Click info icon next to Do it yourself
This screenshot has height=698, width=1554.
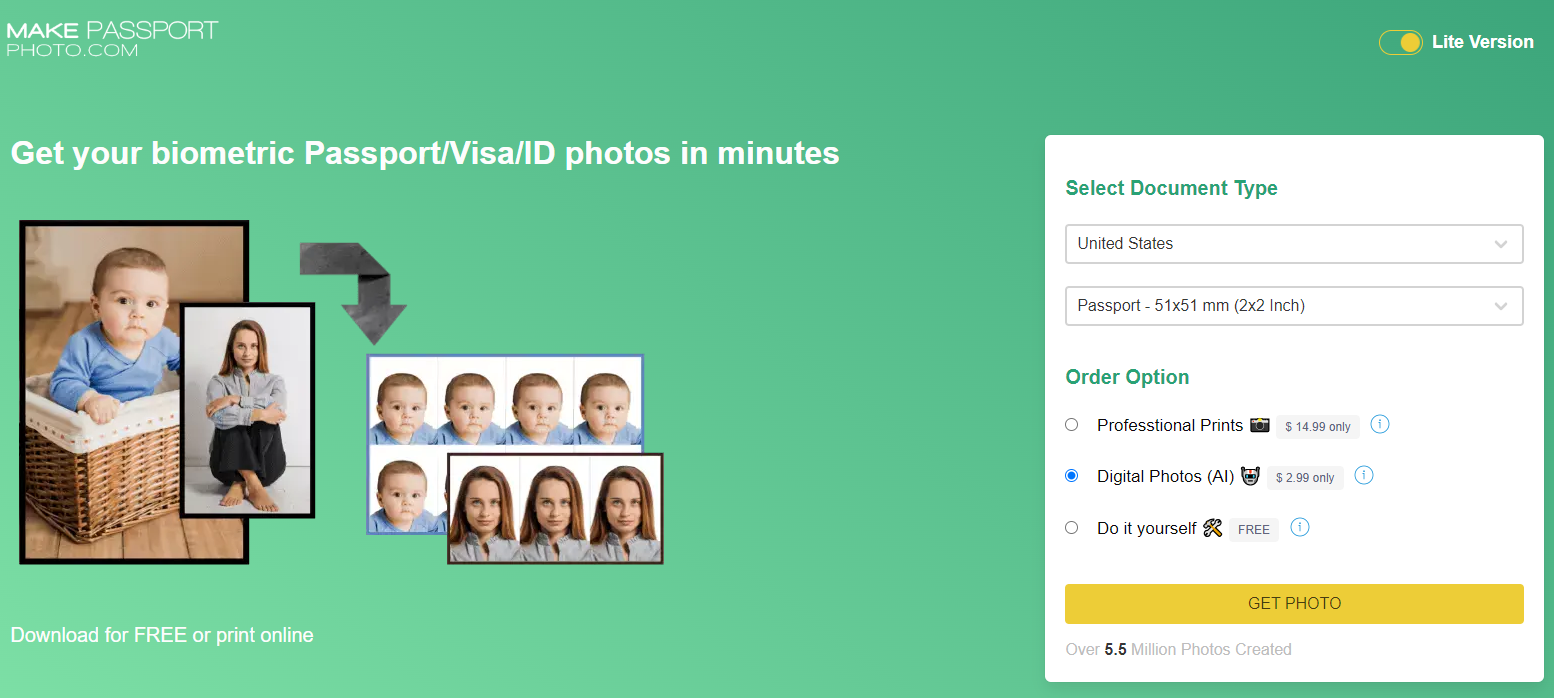(1300, 527)
